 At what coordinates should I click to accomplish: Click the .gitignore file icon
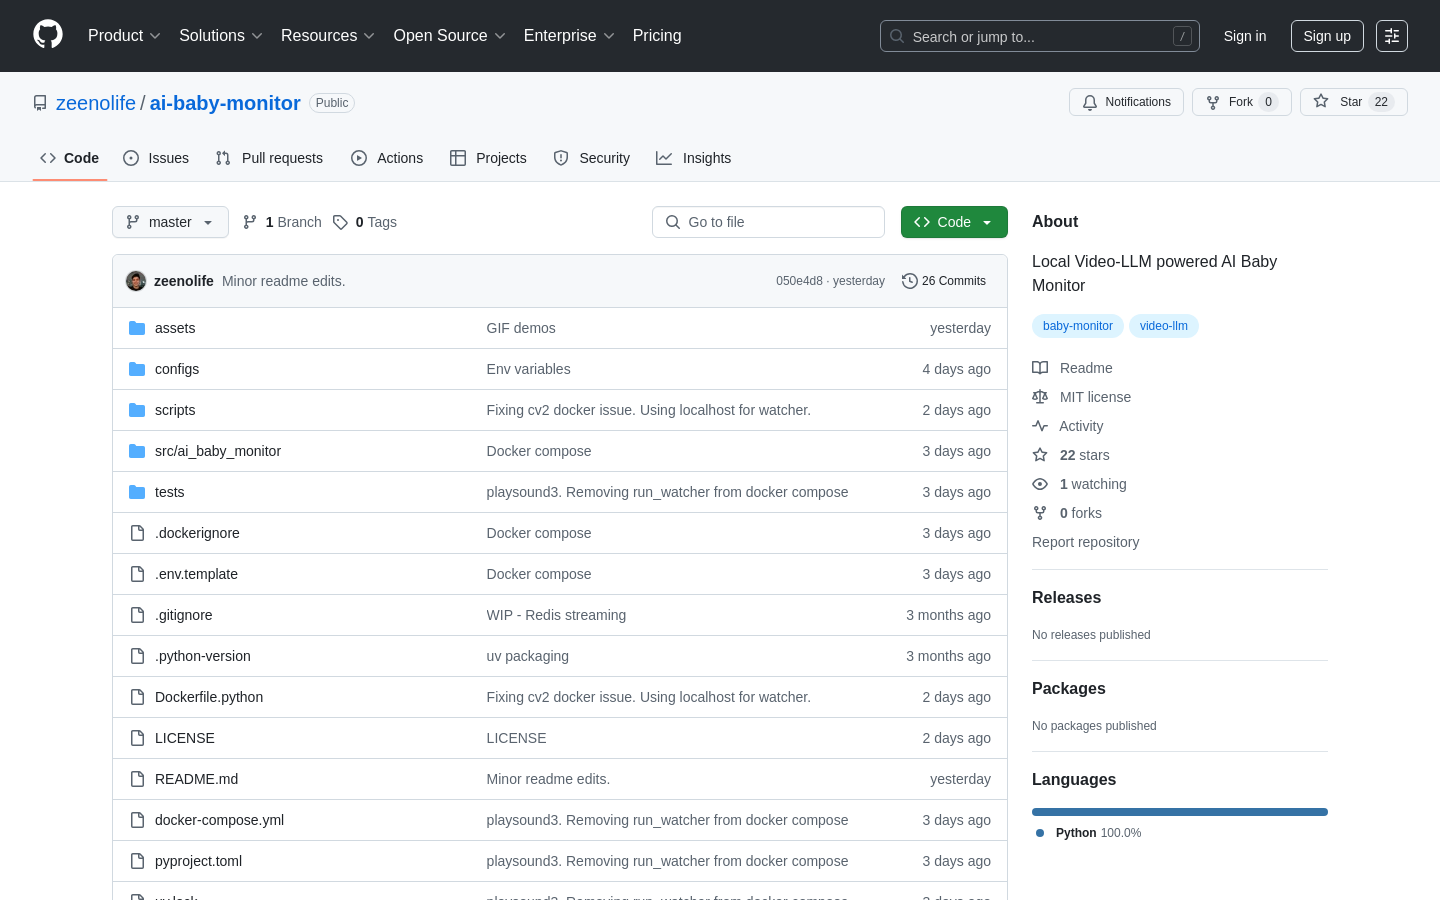pos(137,615)
